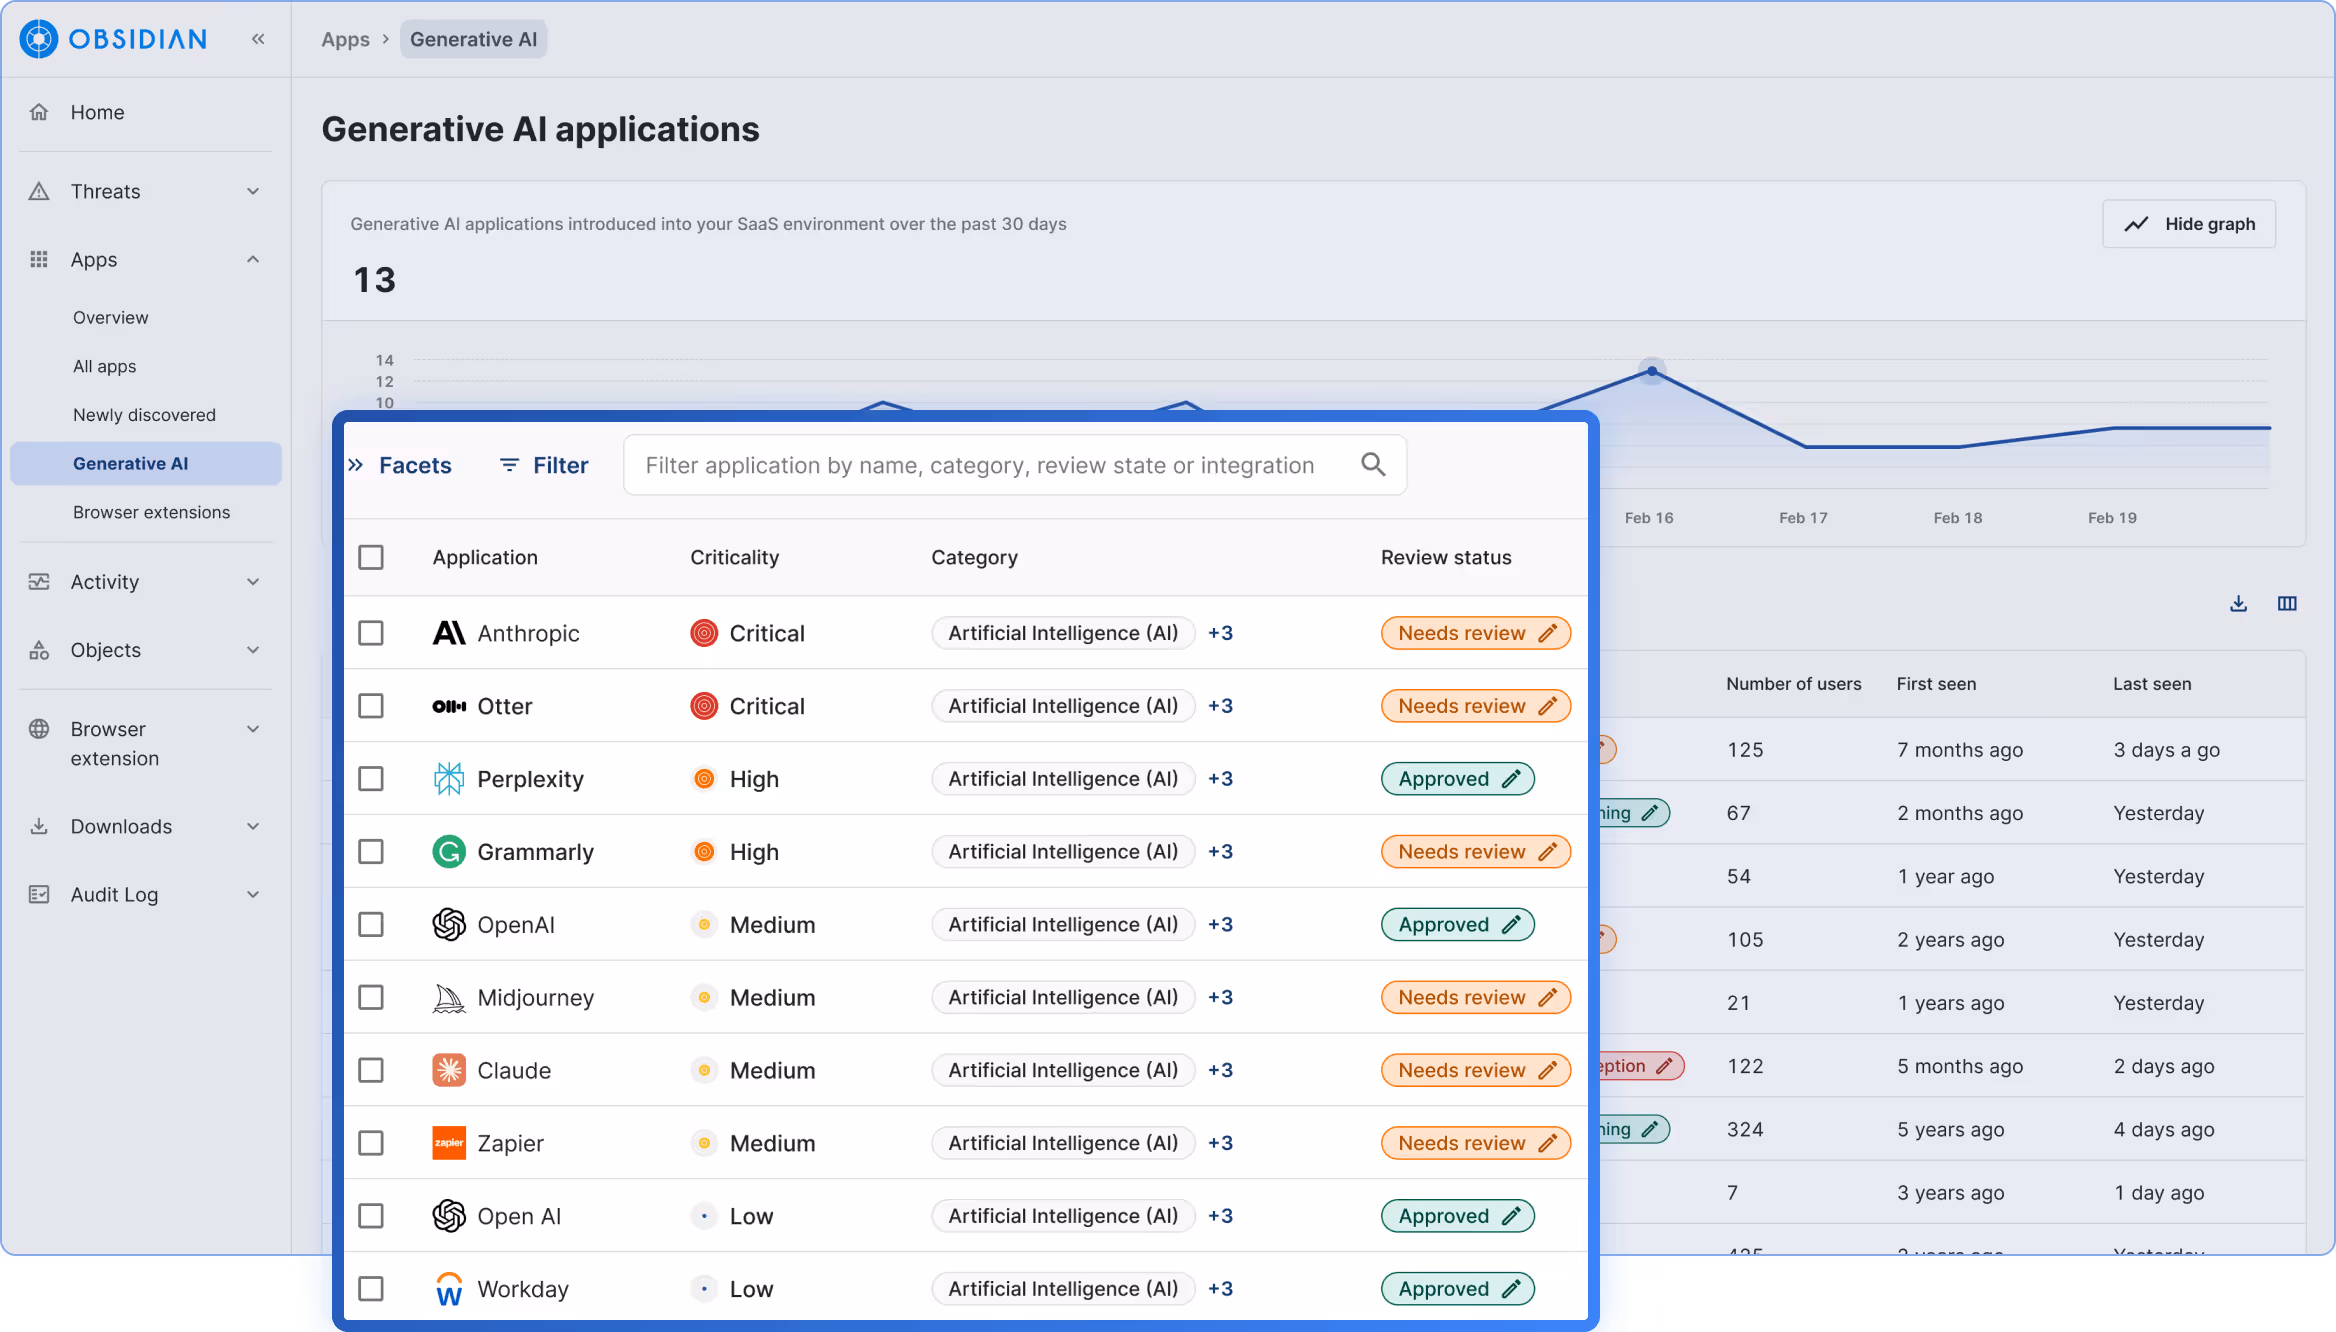This screenshot has height=1332, width=2336.
Task: Click the Workday logo icon
Action: pyautogui.click(x=449, y=1289)
